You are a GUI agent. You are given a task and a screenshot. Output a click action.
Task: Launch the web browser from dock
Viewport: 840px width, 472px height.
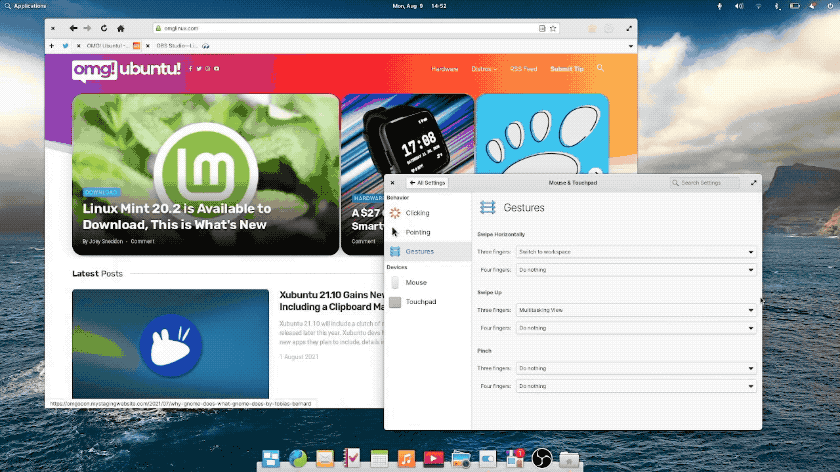click(x=298, y=459)
